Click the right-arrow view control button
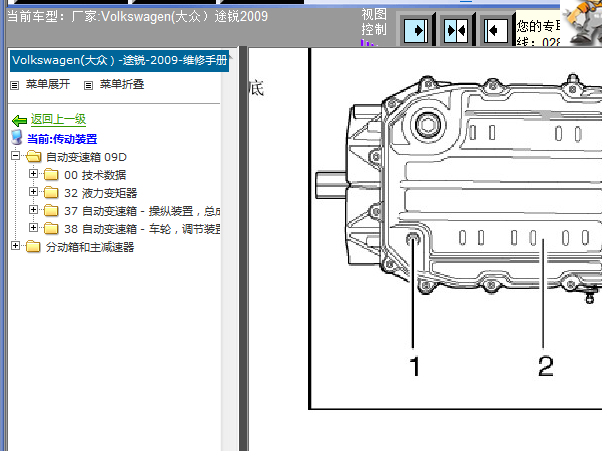The height and width of the screenshot is (451, 602). 415,30
